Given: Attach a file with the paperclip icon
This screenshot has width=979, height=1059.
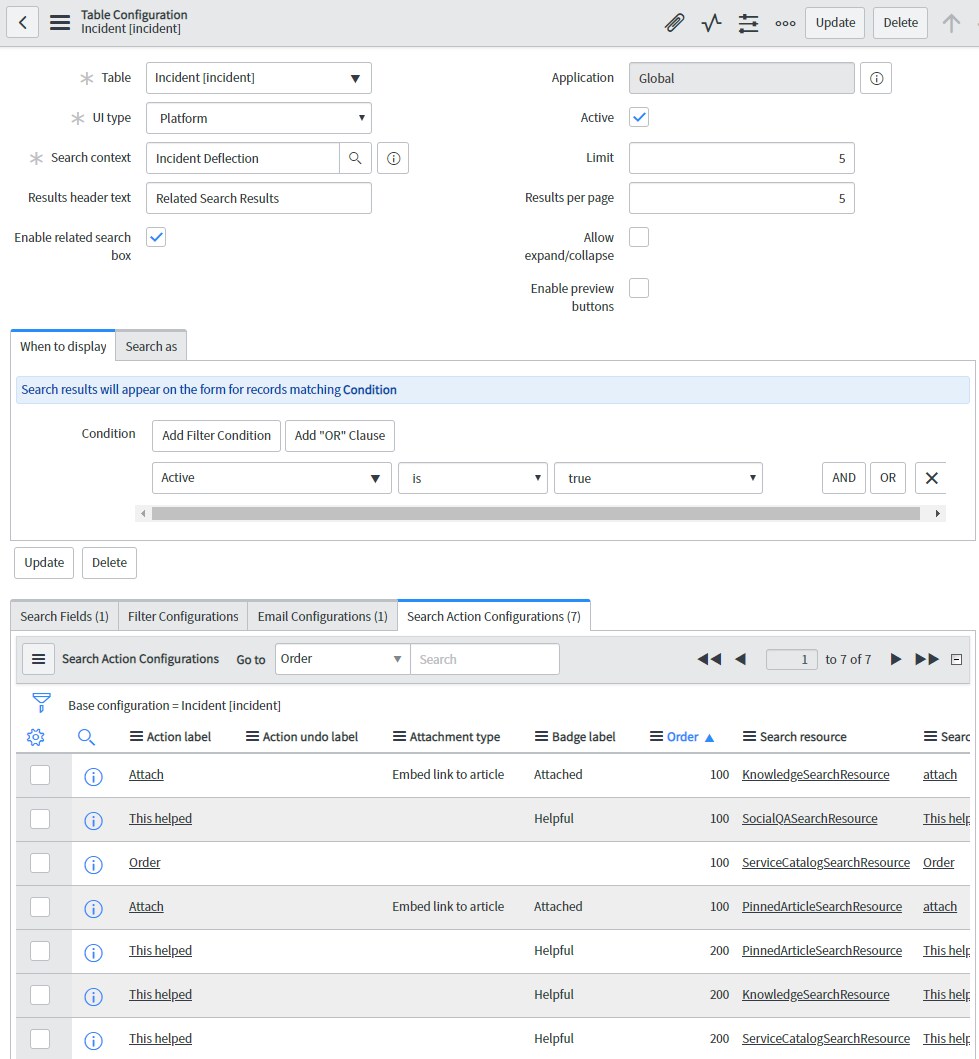Looking at the screenshot, I should pyautogui.click(x=675, y=22).
